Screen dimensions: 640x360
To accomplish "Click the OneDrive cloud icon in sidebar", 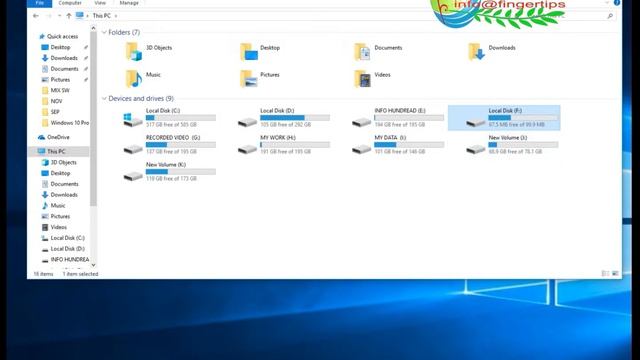I will tap(42, 137).
